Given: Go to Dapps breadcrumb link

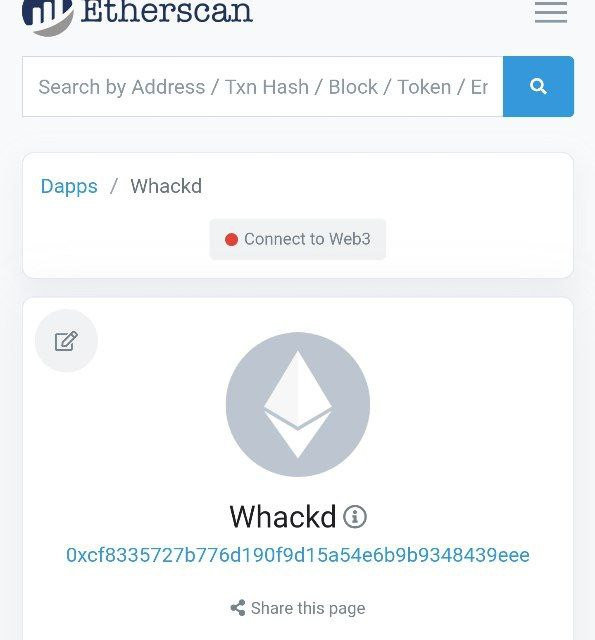Looking at the screenshot, I should pos(69,187).
